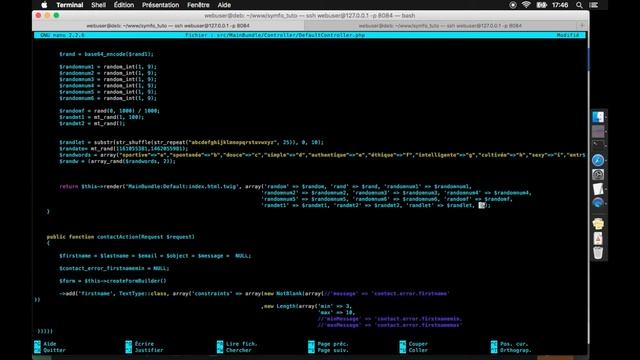Open the Wi-Fi status menu
This screenshot has width=640, height=360.
526,5
